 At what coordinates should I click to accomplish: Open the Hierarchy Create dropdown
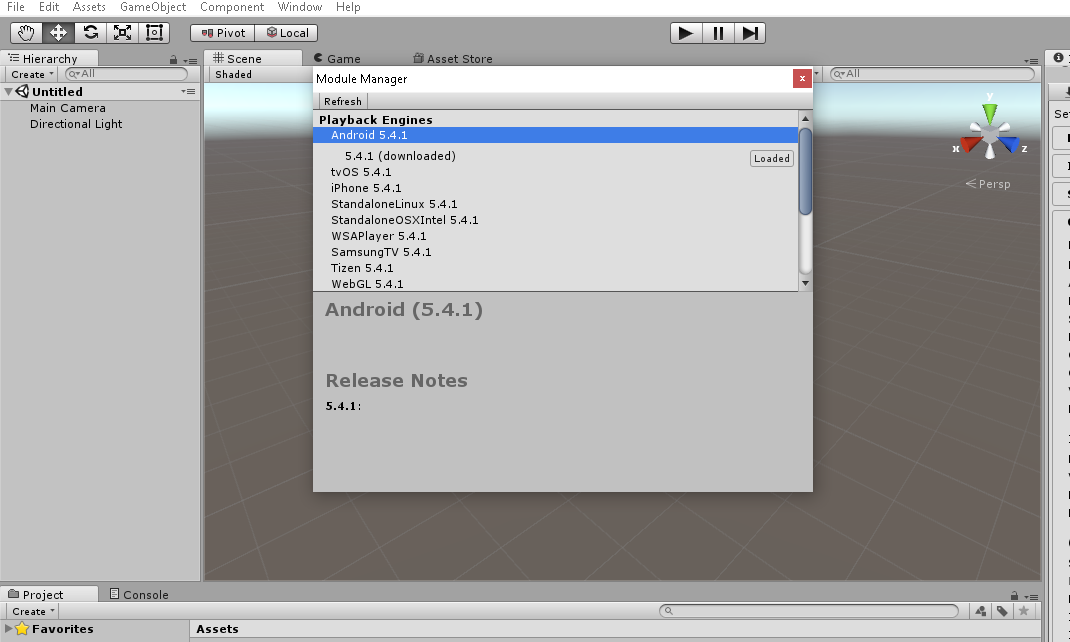32,74
